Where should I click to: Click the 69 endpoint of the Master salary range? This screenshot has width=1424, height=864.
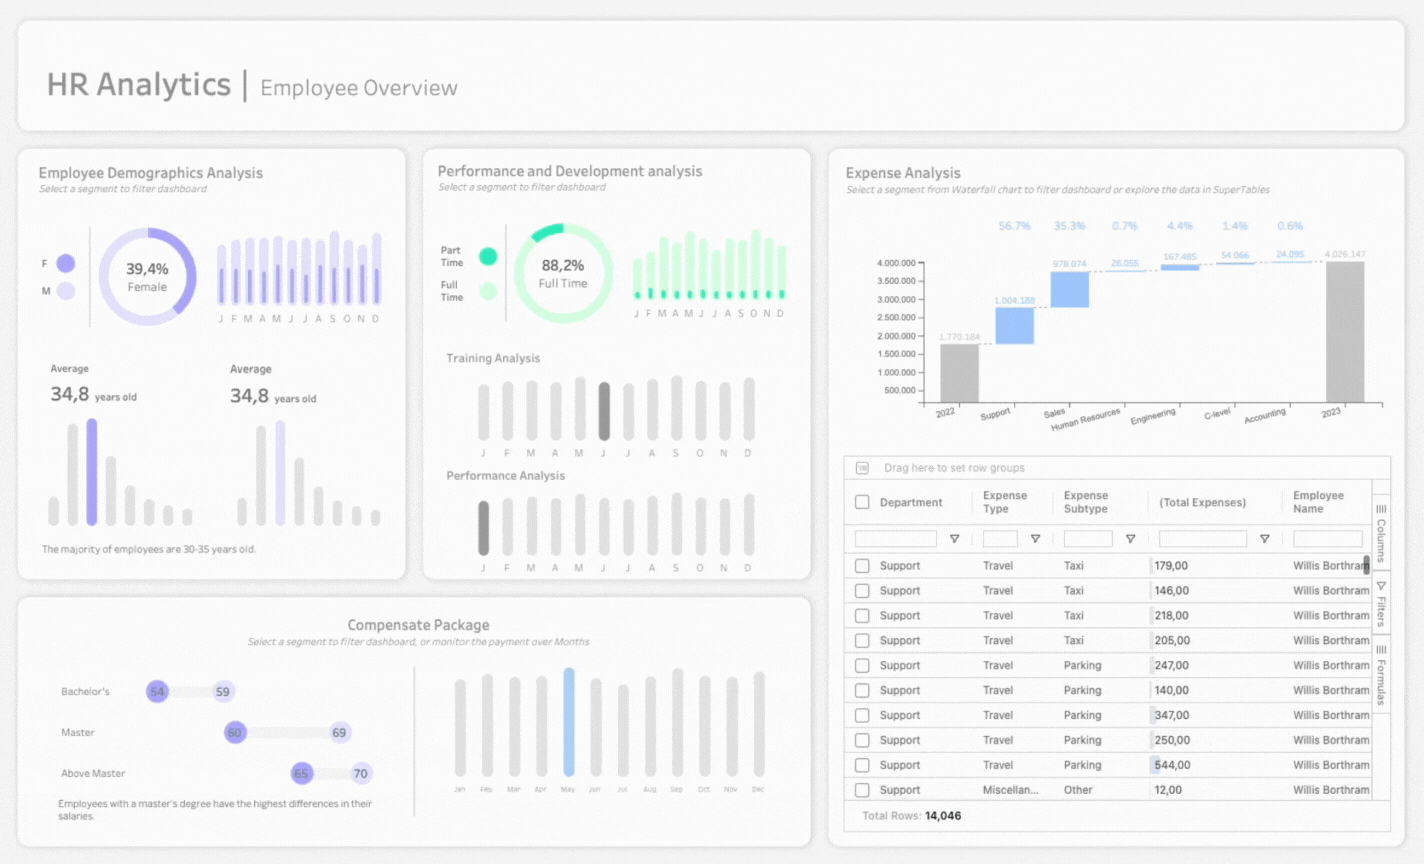coord(339,732)
